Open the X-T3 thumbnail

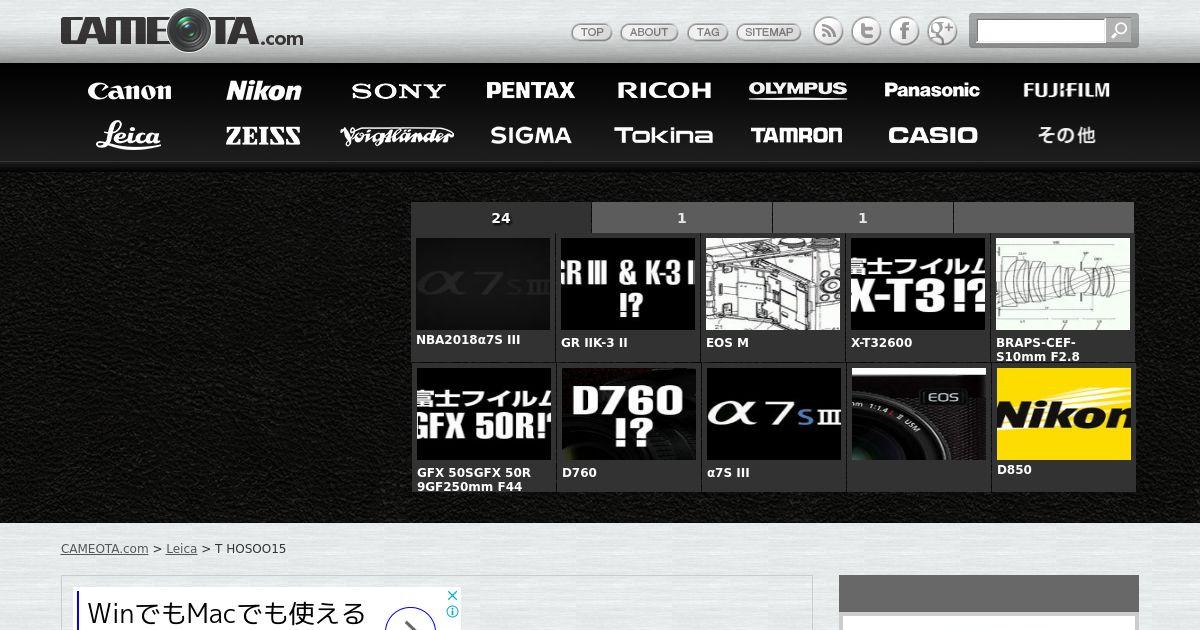point(918,284)
